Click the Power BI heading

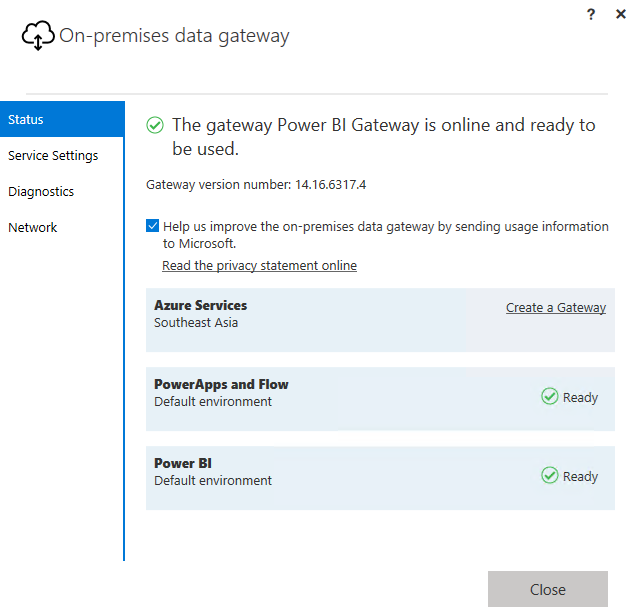(183, 463)
